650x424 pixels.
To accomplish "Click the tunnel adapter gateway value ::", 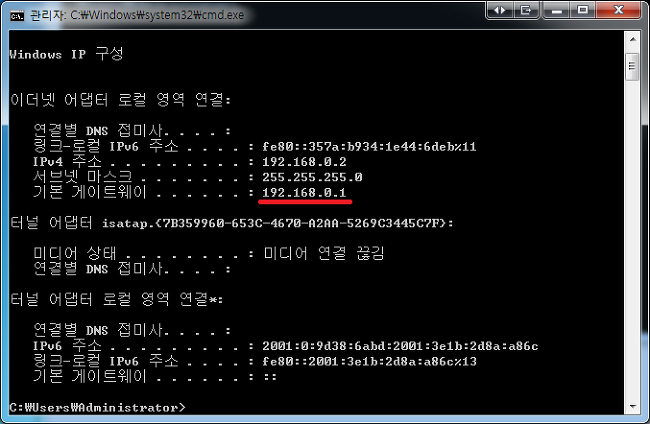I will coord(270,377).
